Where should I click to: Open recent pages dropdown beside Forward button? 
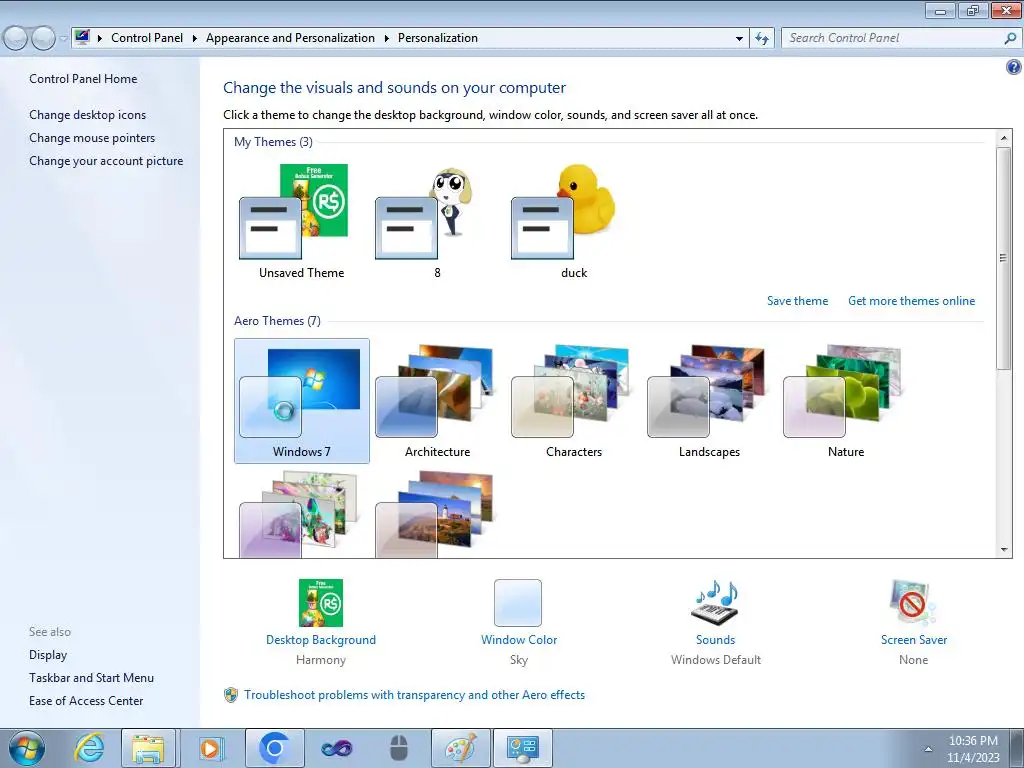(63, 39)
